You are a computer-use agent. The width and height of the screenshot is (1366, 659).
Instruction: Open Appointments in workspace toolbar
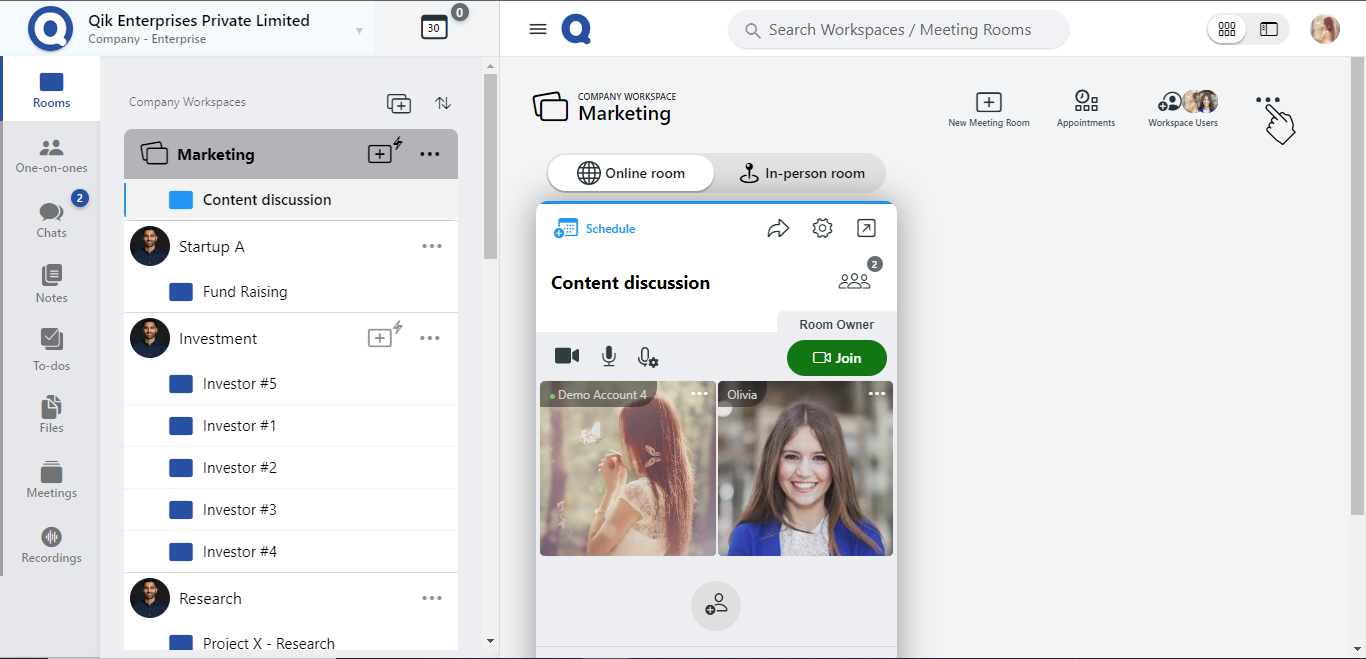pos(1086,102)
